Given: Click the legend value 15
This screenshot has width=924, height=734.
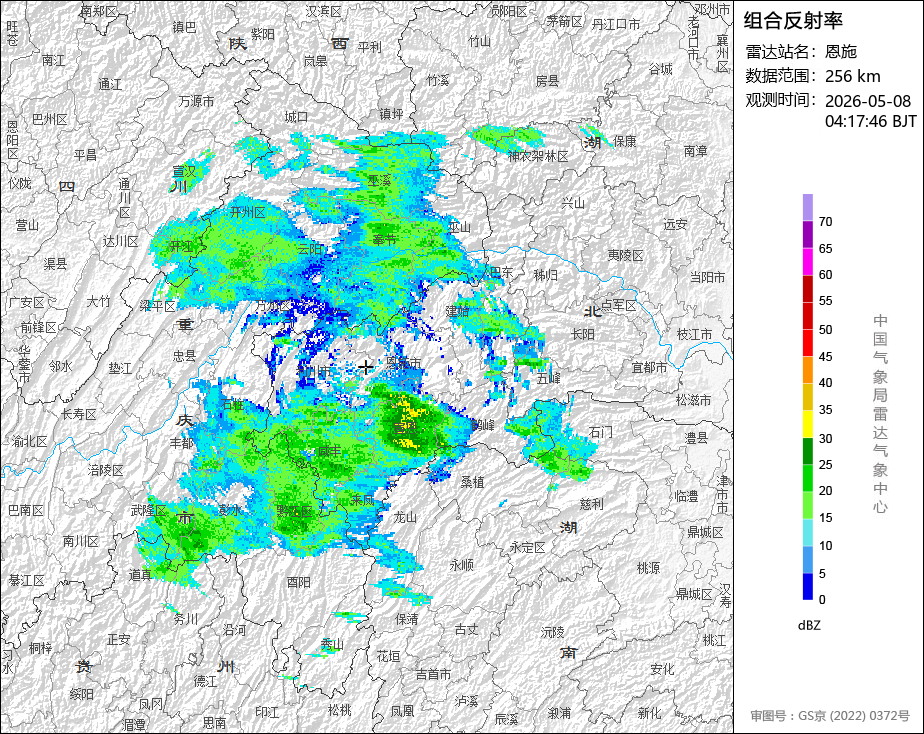Looking at the screenshot, I should click(x=826, y=518).
